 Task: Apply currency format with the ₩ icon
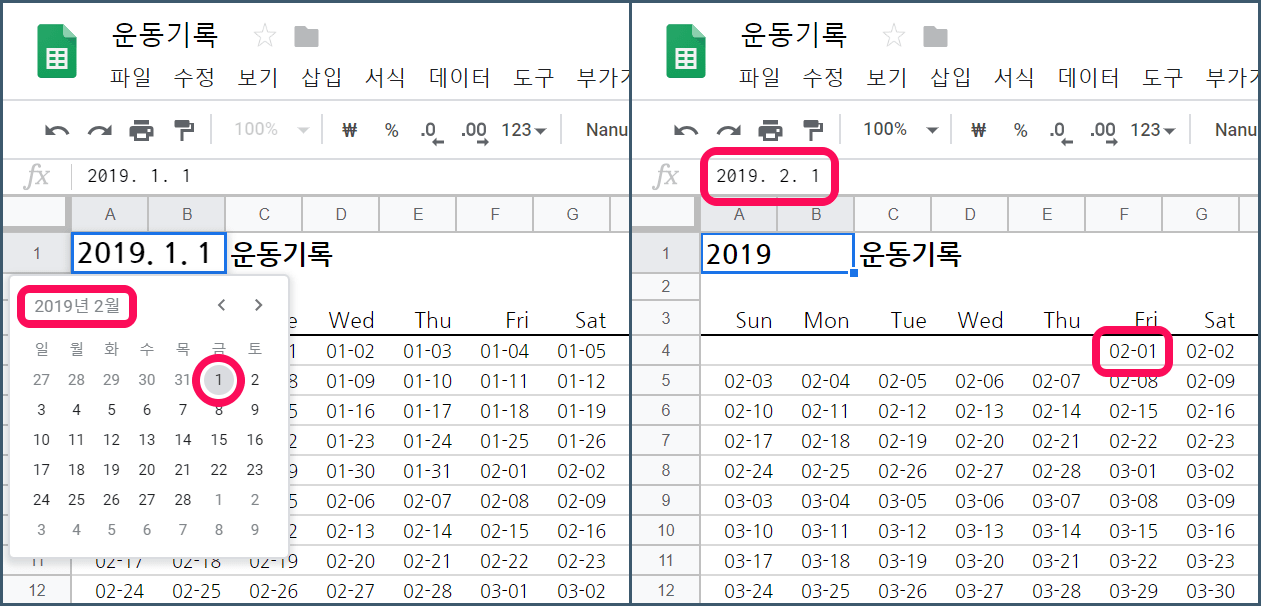tap(349, 131)
